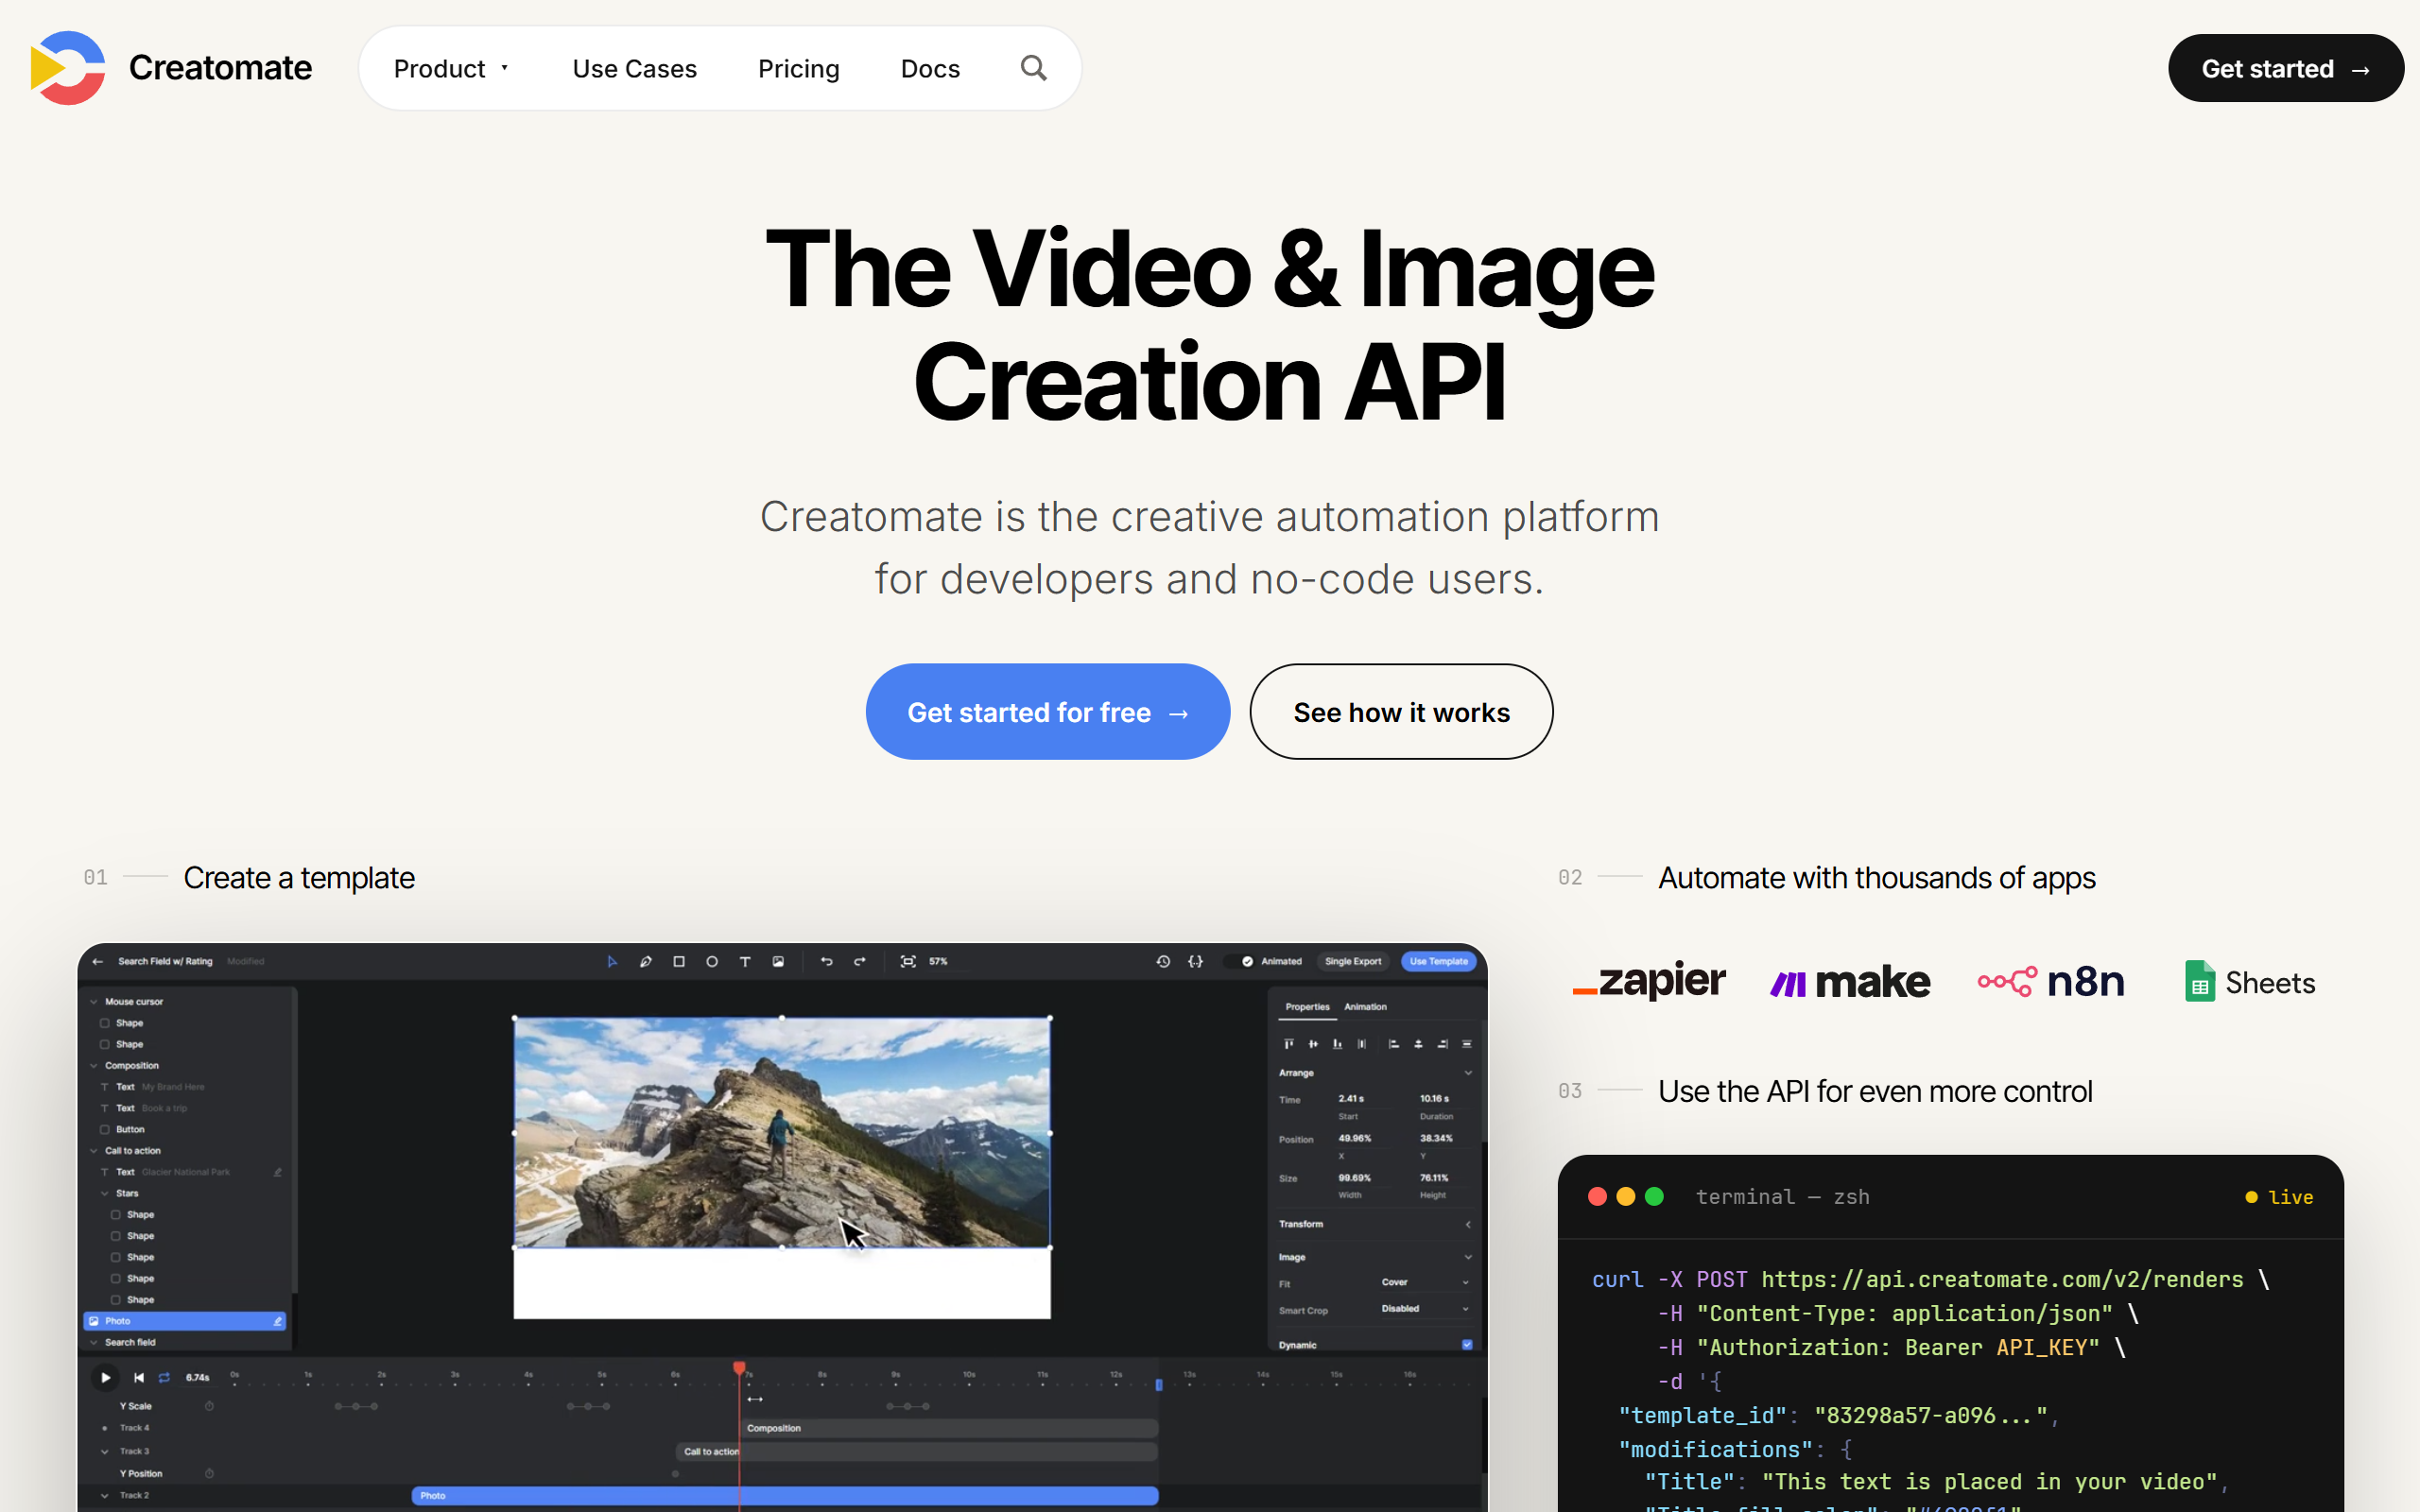
Task: Toggle the blue loop playback button
Action: click(x=165, y=1377)
